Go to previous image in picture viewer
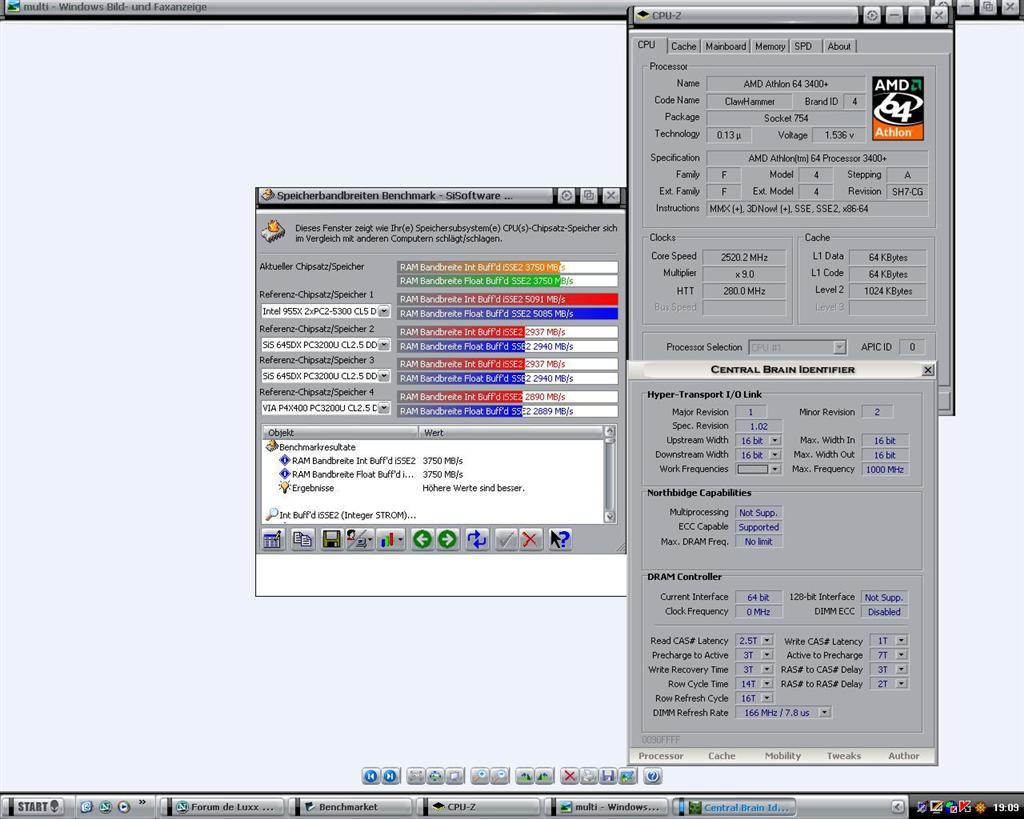 click(x=370, y=776)
